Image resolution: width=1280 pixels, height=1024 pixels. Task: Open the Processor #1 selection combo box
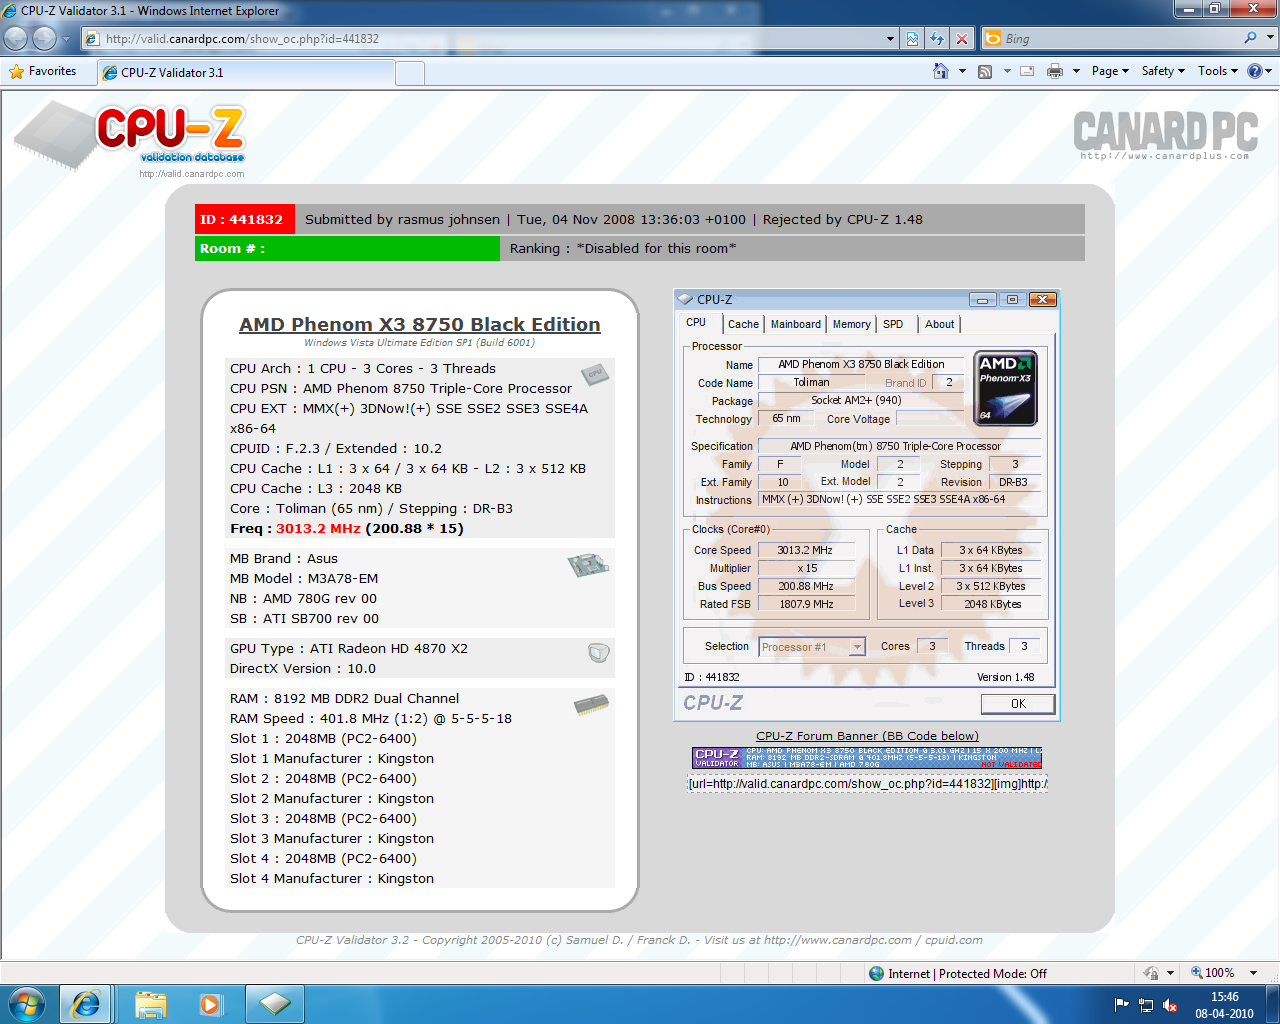click(811, 647)
